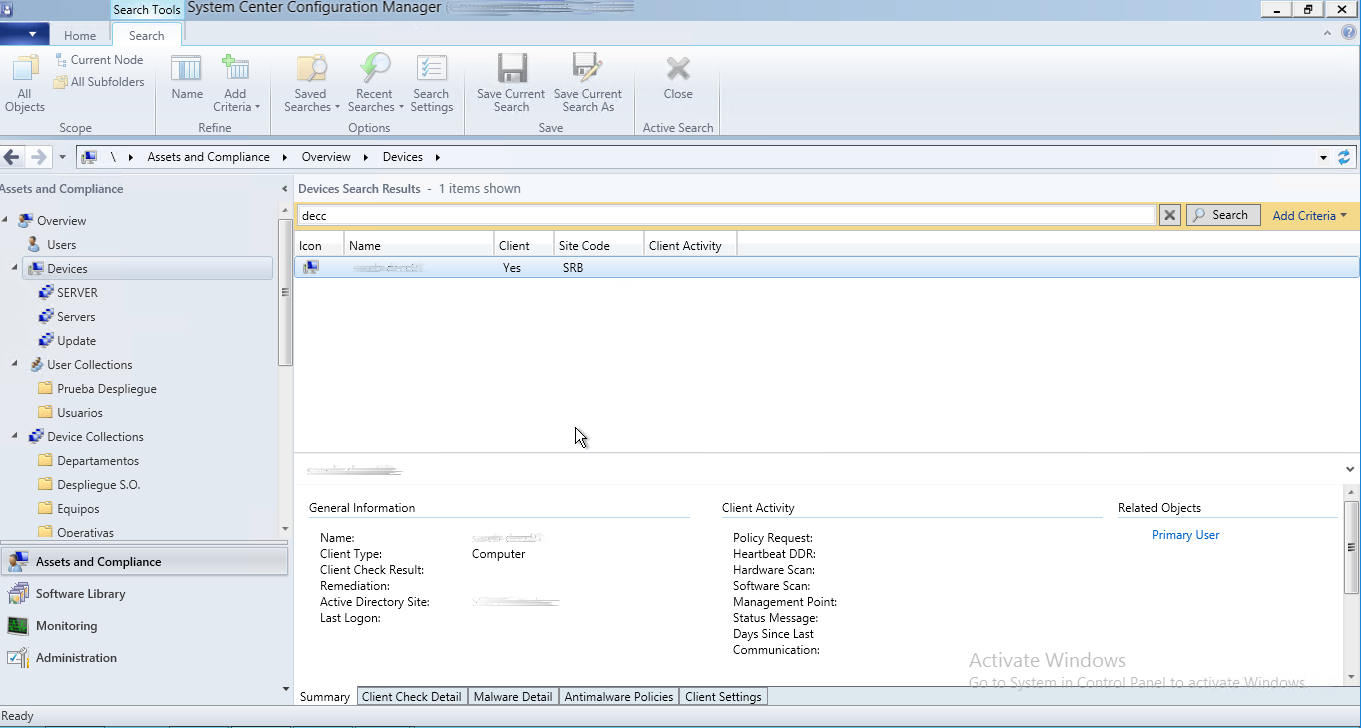Open the Client Check Detail tab
The width and height of the screenshot is (1361, 728).
pos(411,697)
